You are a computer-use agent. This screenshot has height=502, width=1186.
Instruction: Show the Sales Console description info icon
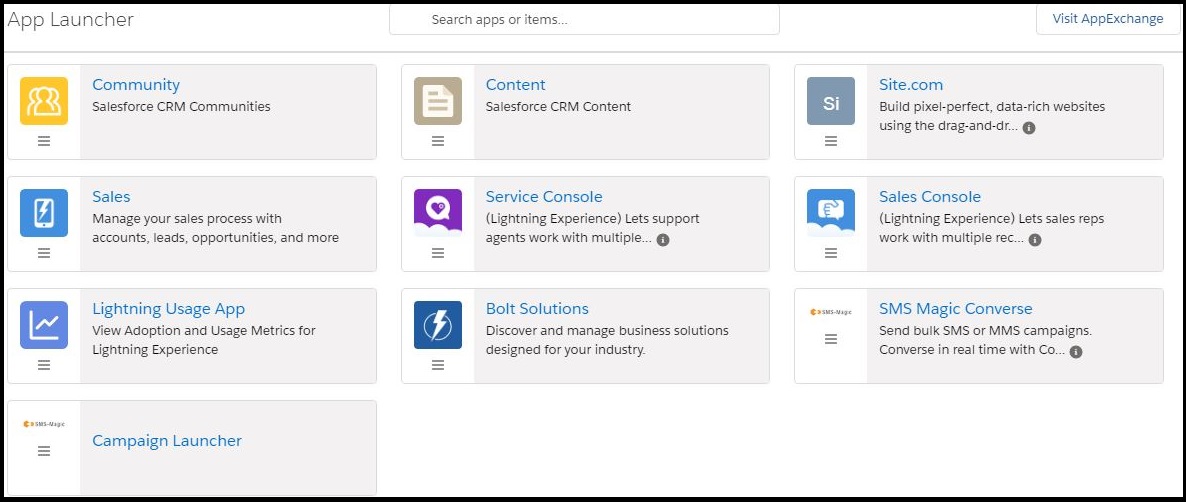(x=1035, y=240)
